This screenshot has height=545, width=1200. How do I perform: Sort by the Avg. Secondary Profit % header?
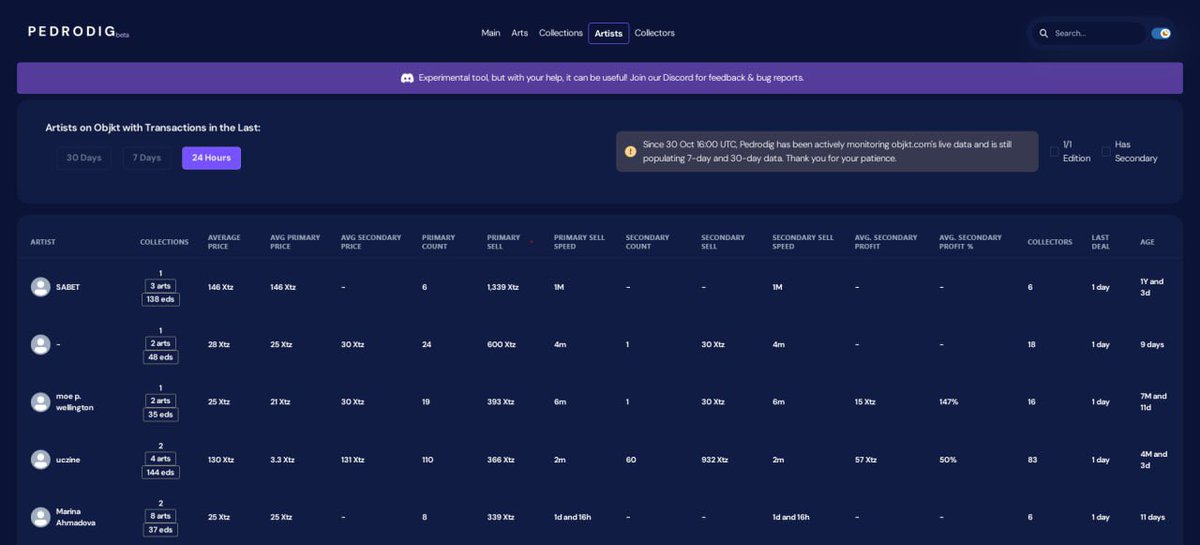970,242
